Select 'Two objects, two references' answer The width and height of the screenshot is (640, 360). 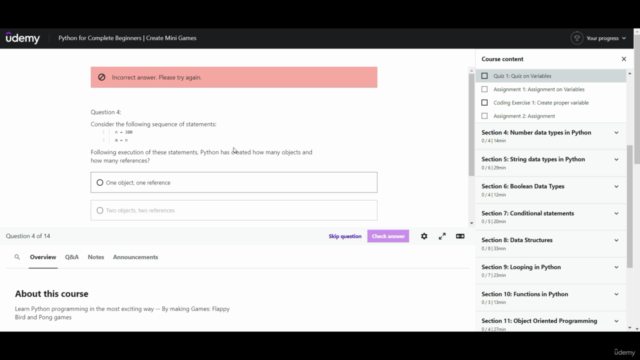234,210
